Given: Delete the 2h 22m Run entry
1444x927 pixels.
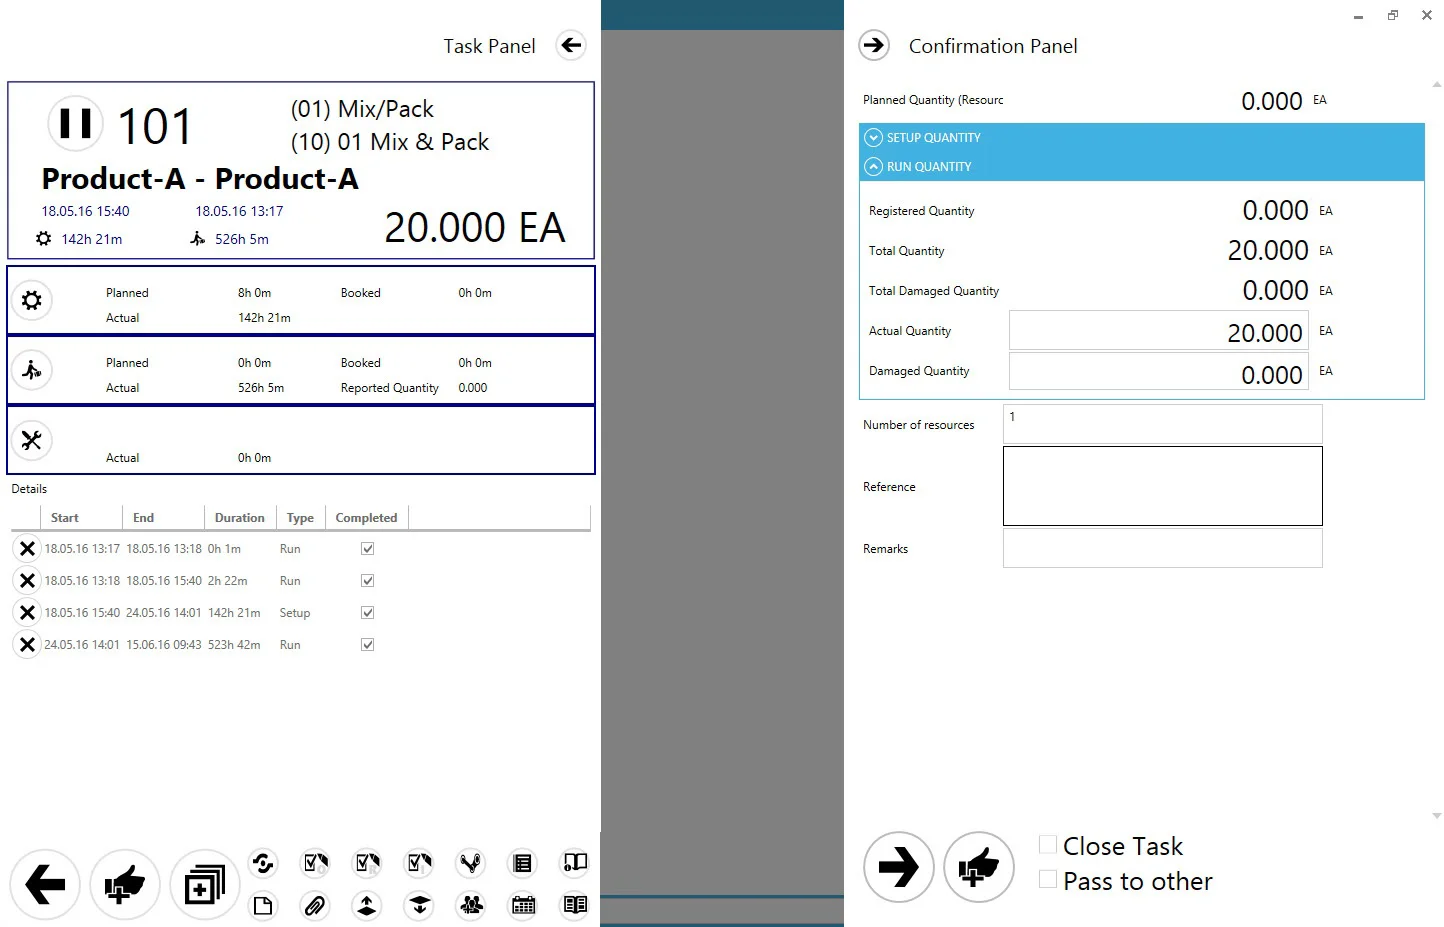Looking at the screenshot, I should click(x=27, y=581).
